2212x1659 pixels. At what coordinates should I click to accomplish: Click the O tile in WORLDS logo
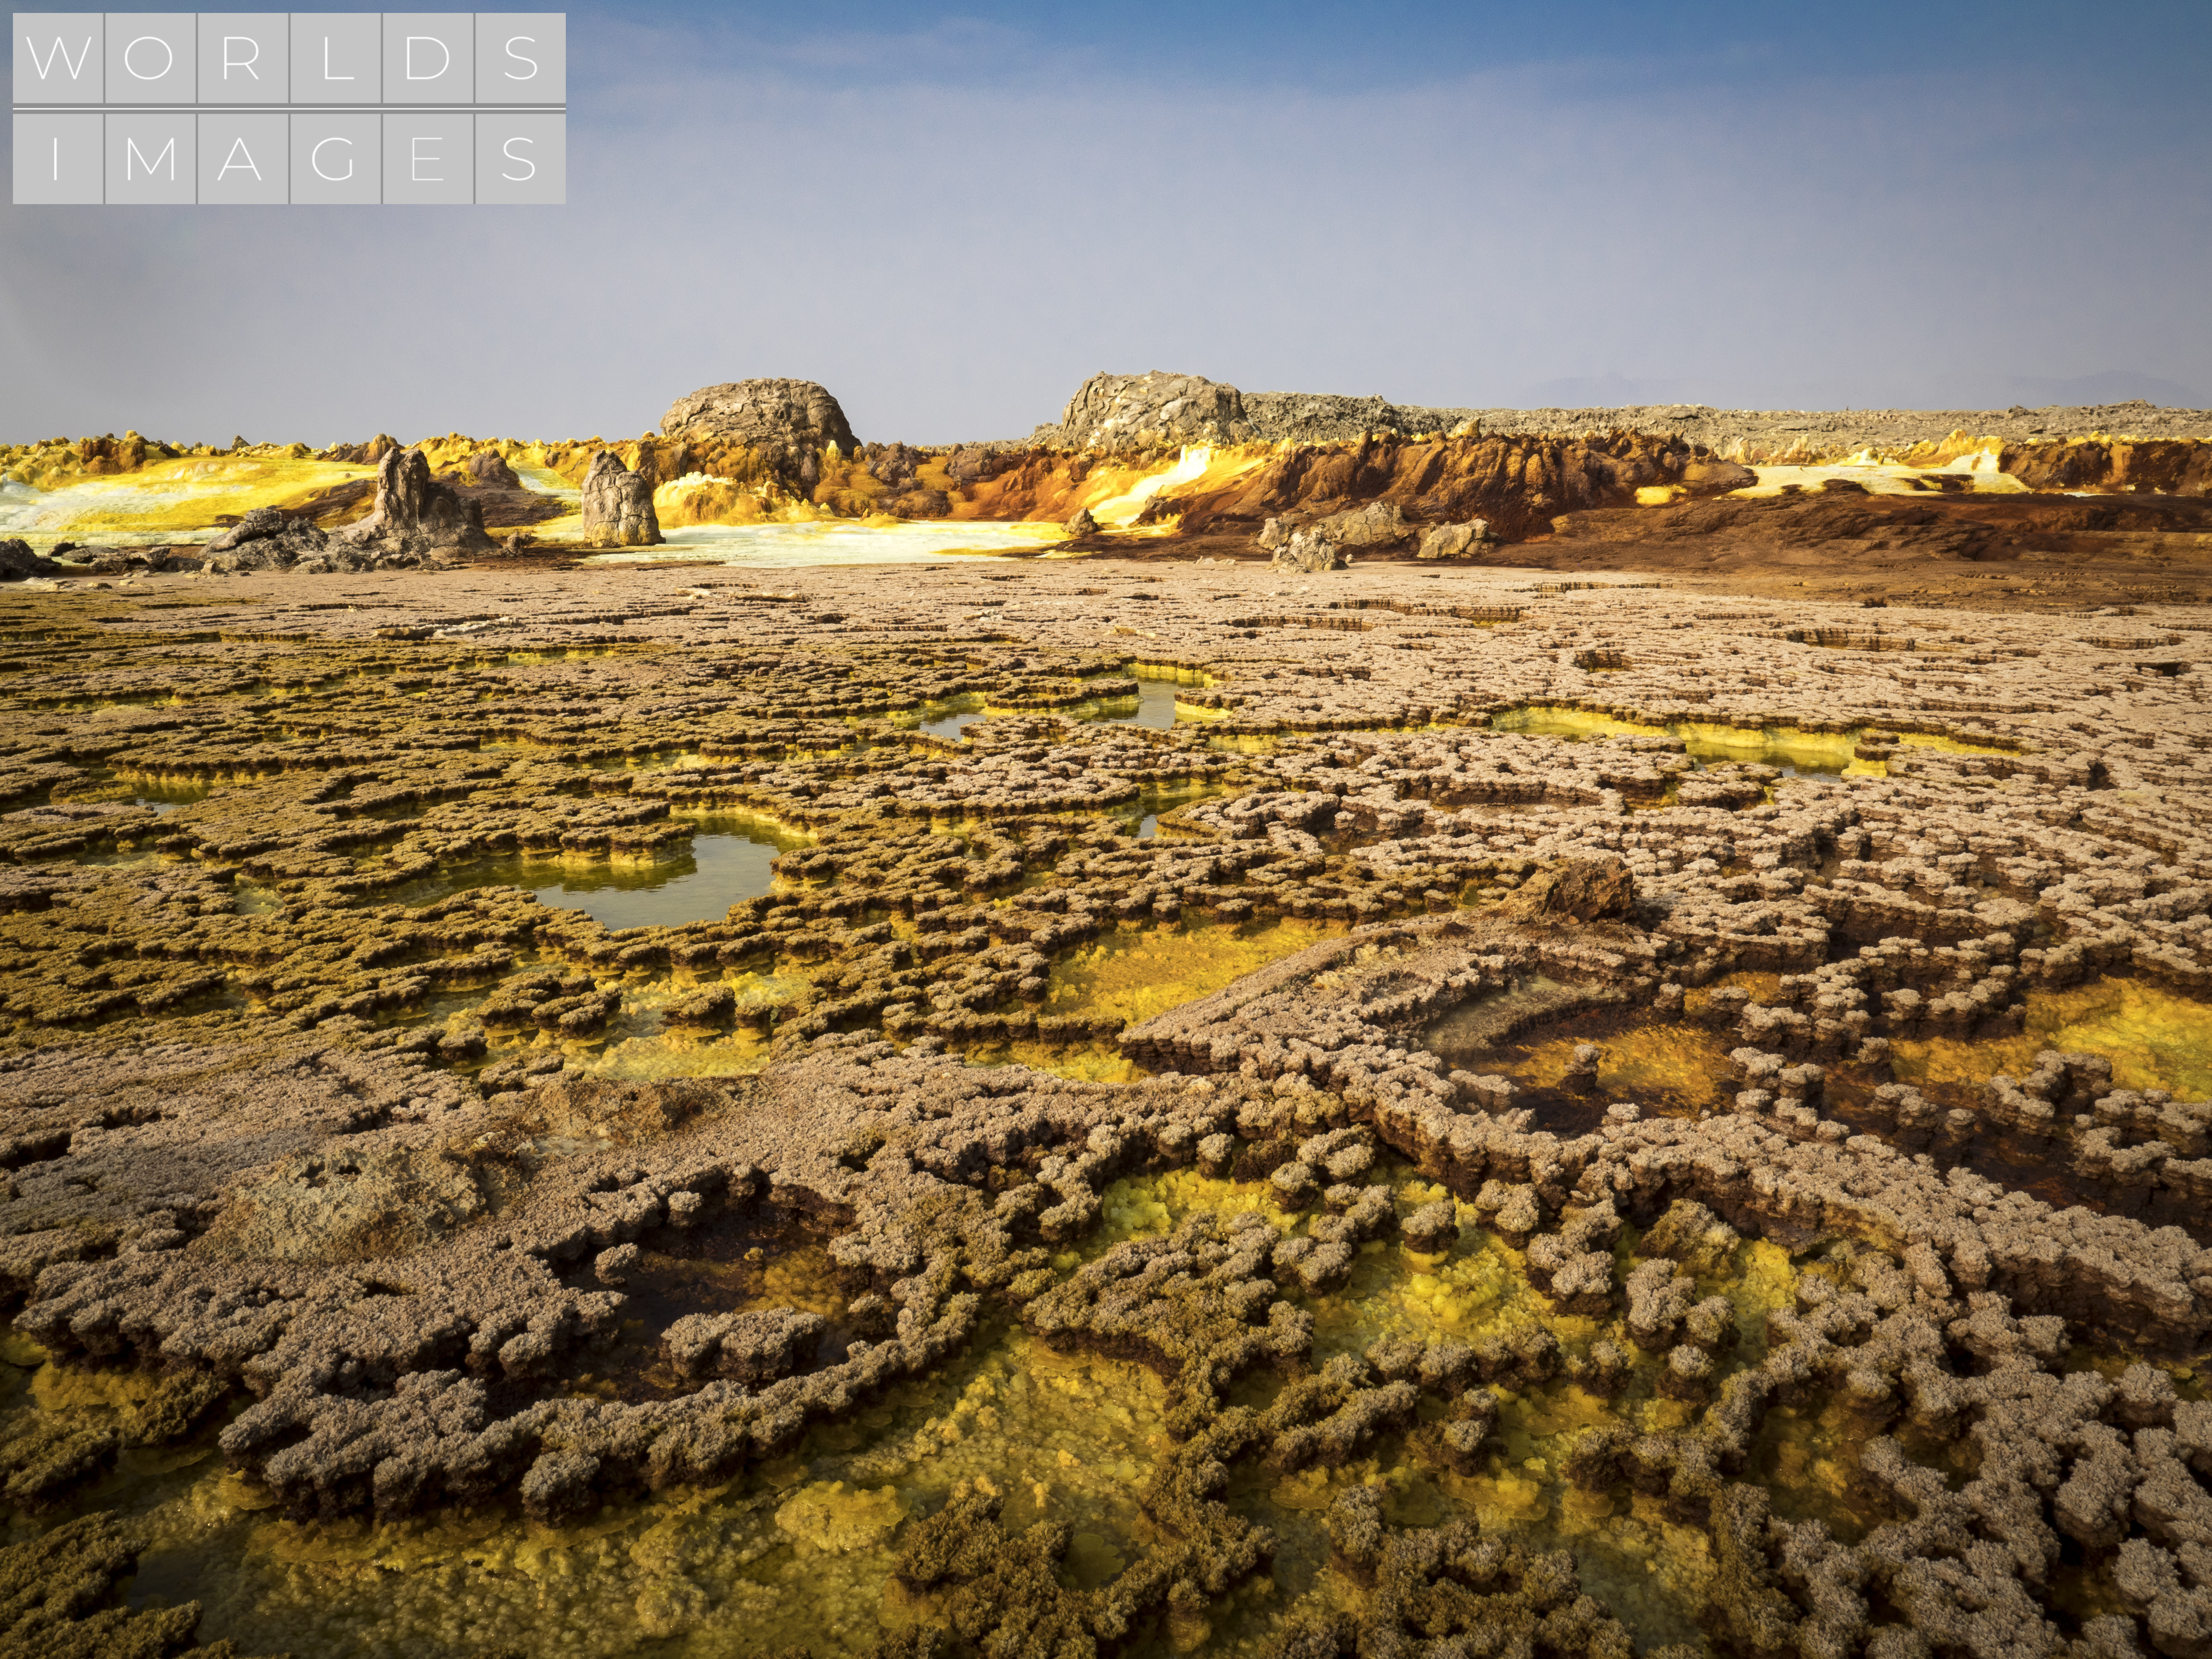(x=150, y=58)
